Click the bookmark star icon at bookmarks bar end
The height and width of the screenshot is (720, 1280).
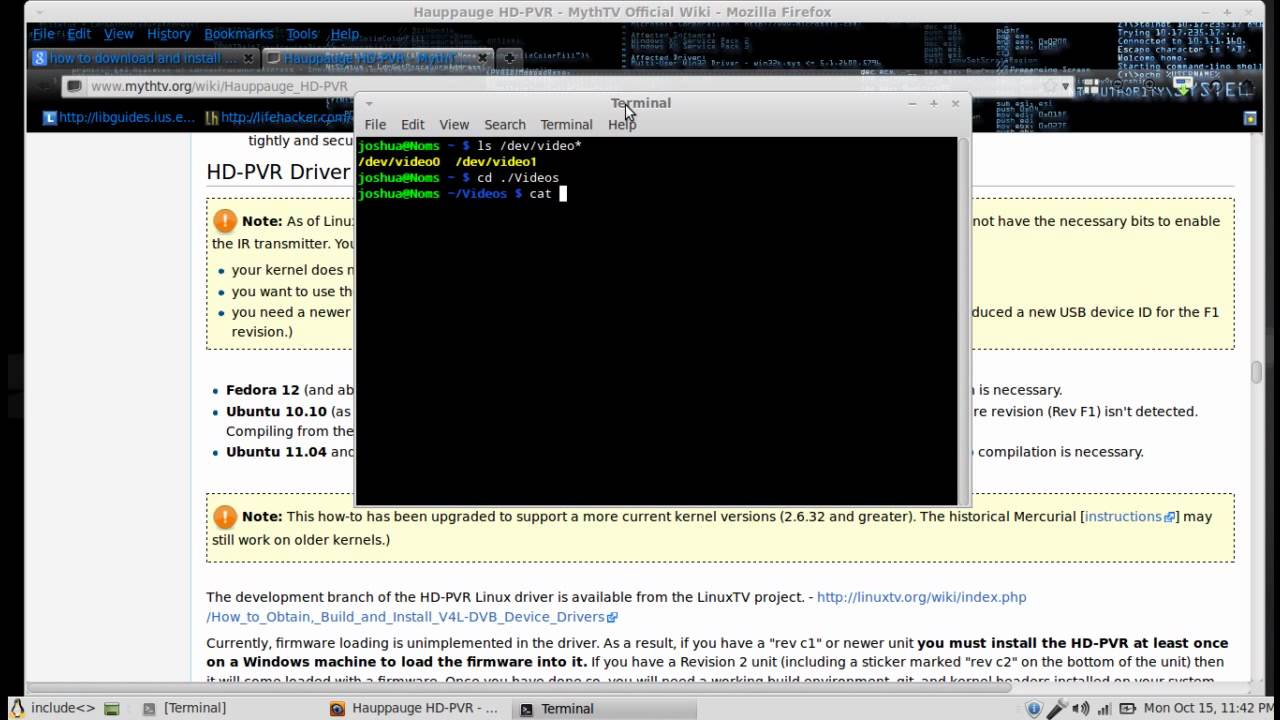(1249, 118)
